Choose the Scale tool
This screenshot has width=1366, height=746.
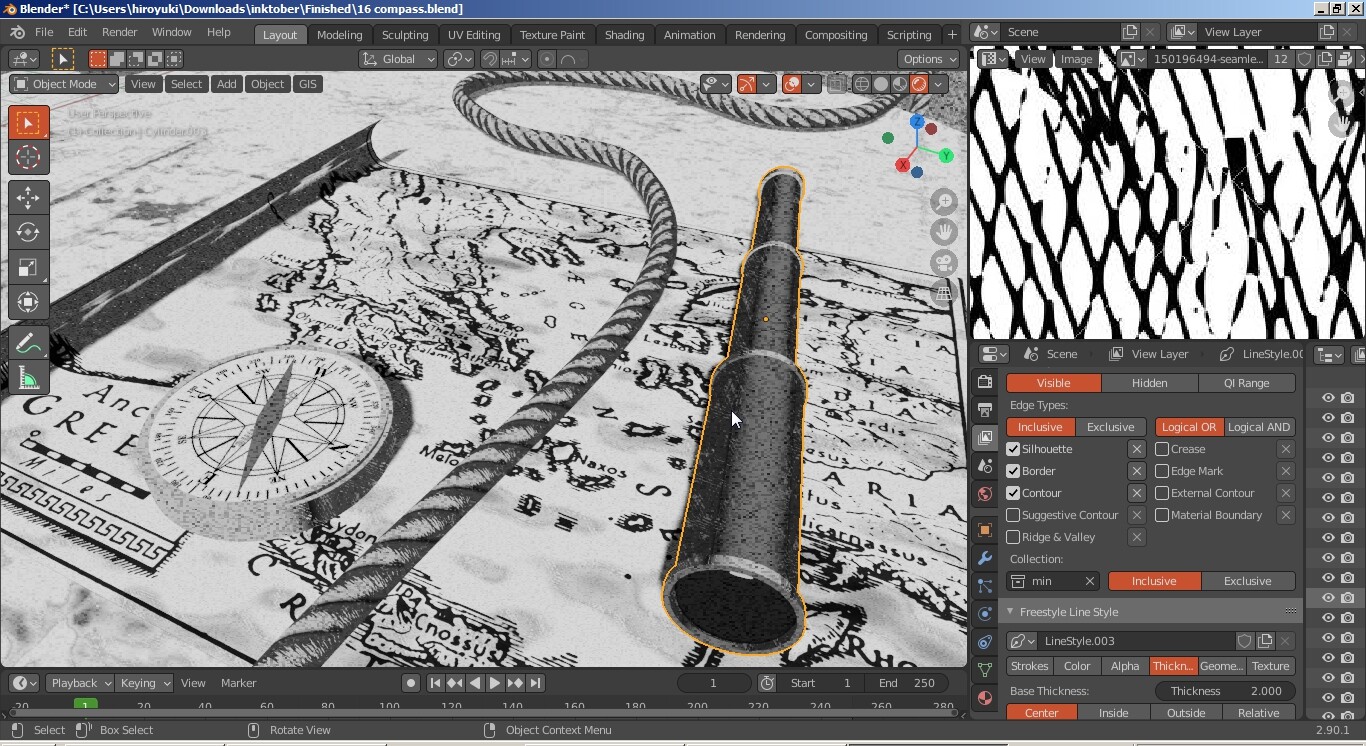click(x=28, y=267)
